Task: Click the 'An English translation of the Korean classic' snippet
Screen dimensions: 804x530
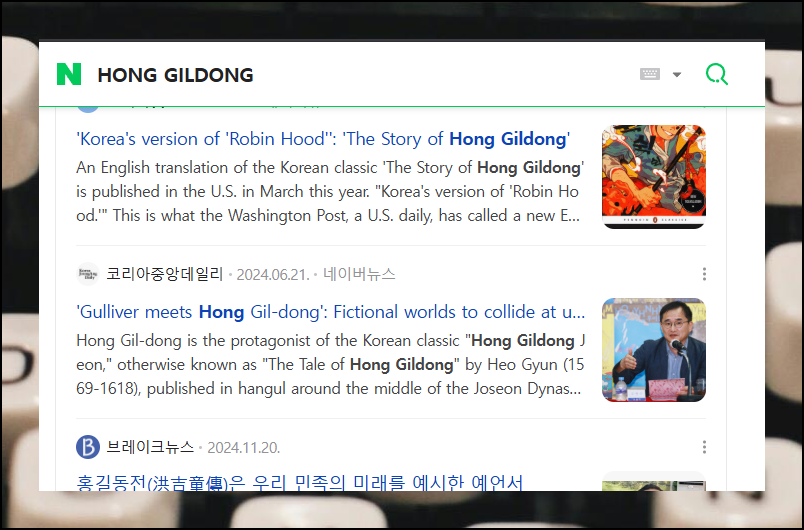Action: (x=330, y=191)
